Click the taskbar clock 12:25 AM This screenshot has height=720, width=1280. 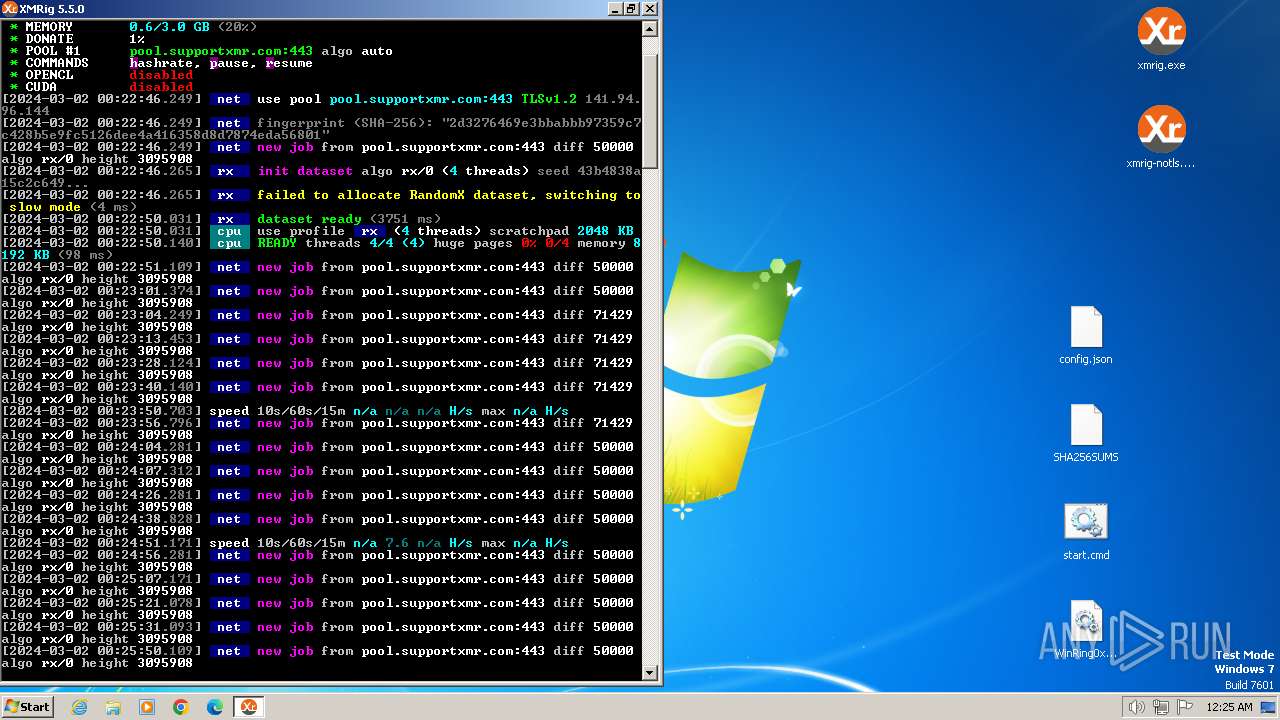[1229, 707]
